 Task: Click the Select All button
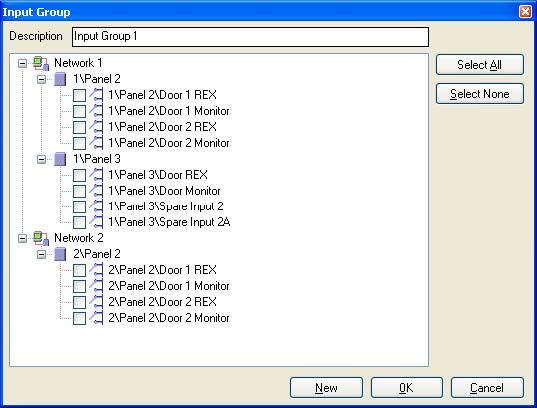tap(479, 65)
